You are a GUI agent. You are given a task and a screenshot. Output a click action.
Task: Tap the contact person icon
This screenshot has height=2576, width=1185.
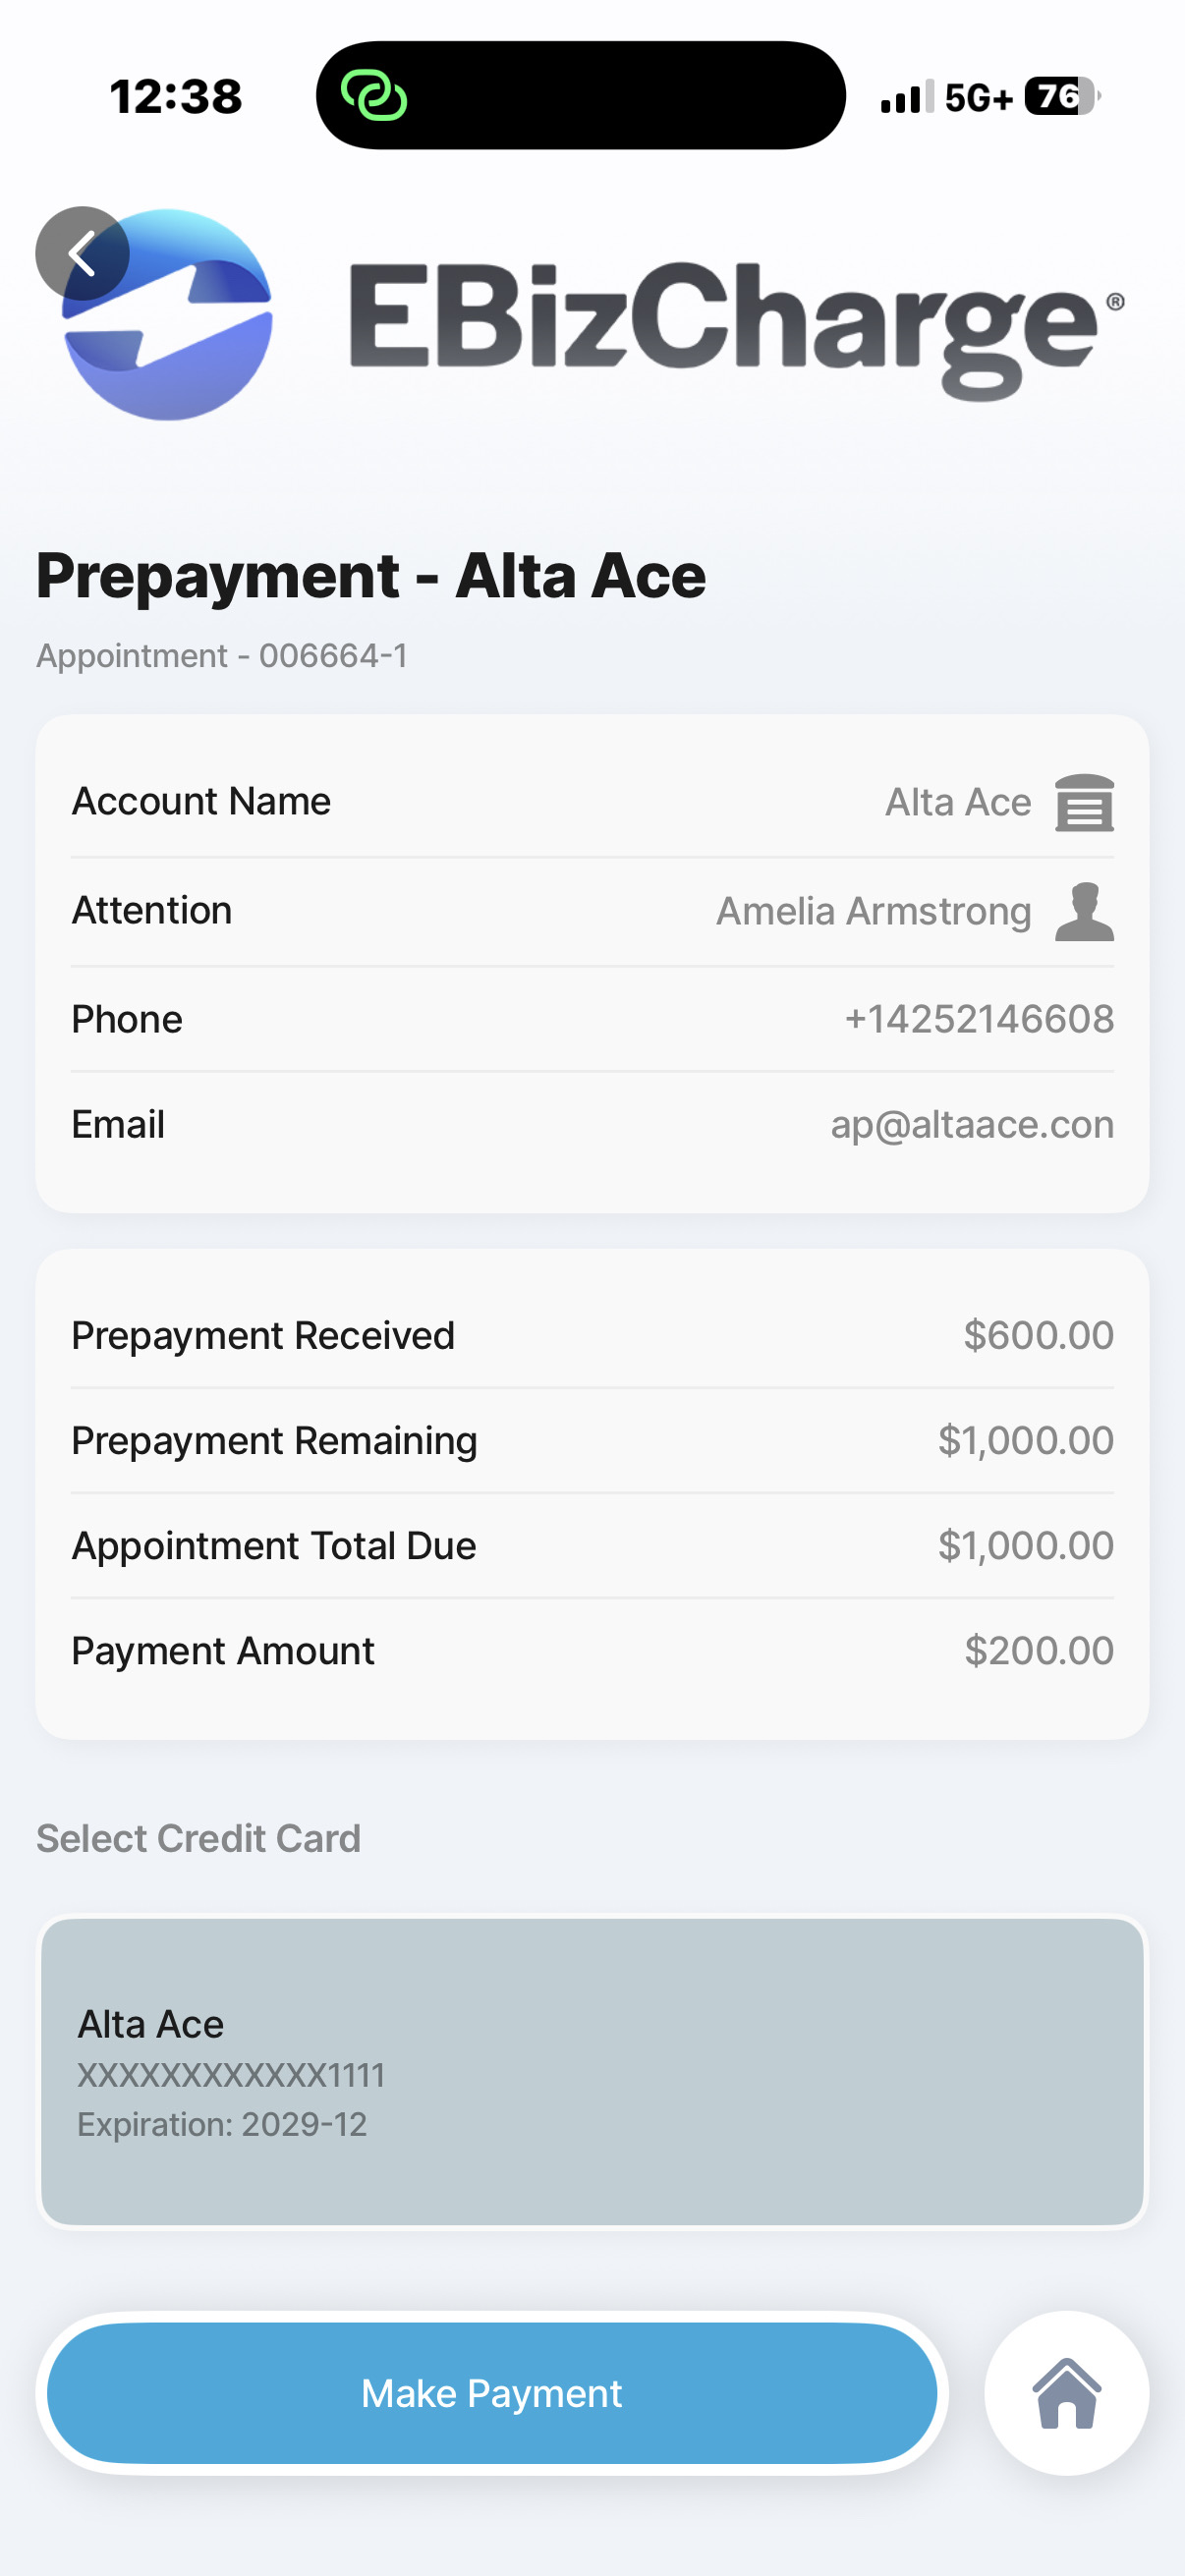[1084, 911]
